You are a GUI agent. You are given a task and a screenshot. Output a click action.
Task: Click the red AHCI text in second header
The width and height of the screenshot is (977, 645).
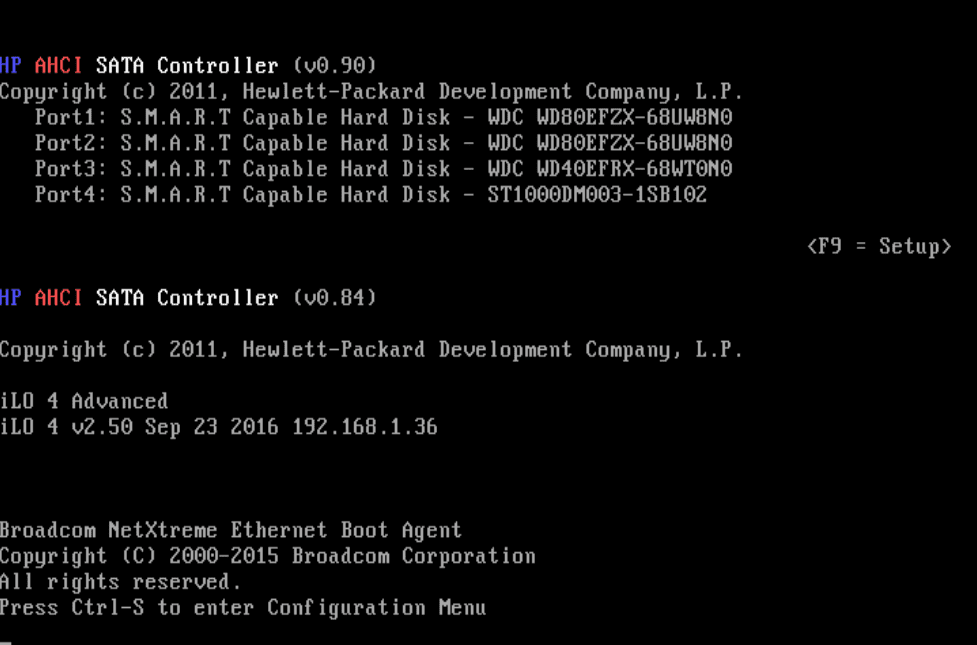[59, 298]
